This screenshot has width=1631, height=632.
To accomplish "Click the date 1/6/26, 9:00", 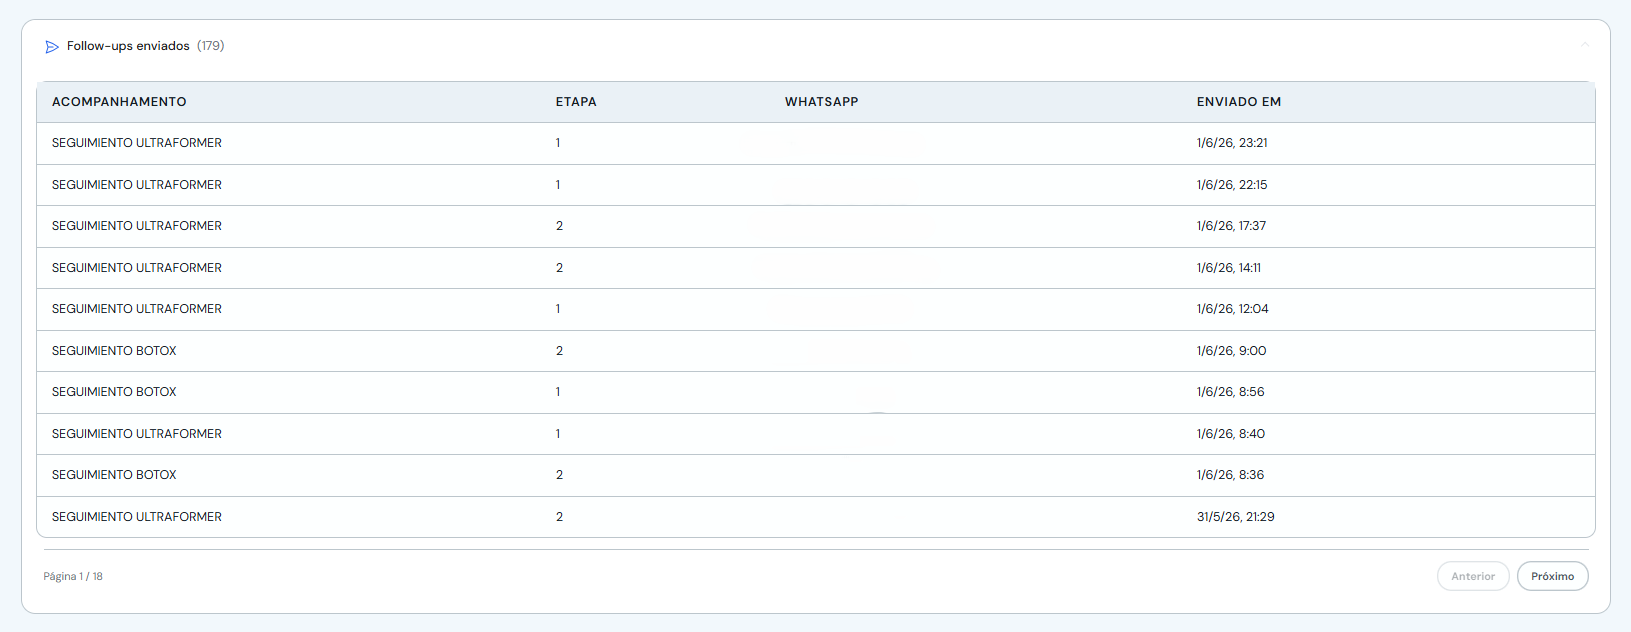I will point(1231,351).
